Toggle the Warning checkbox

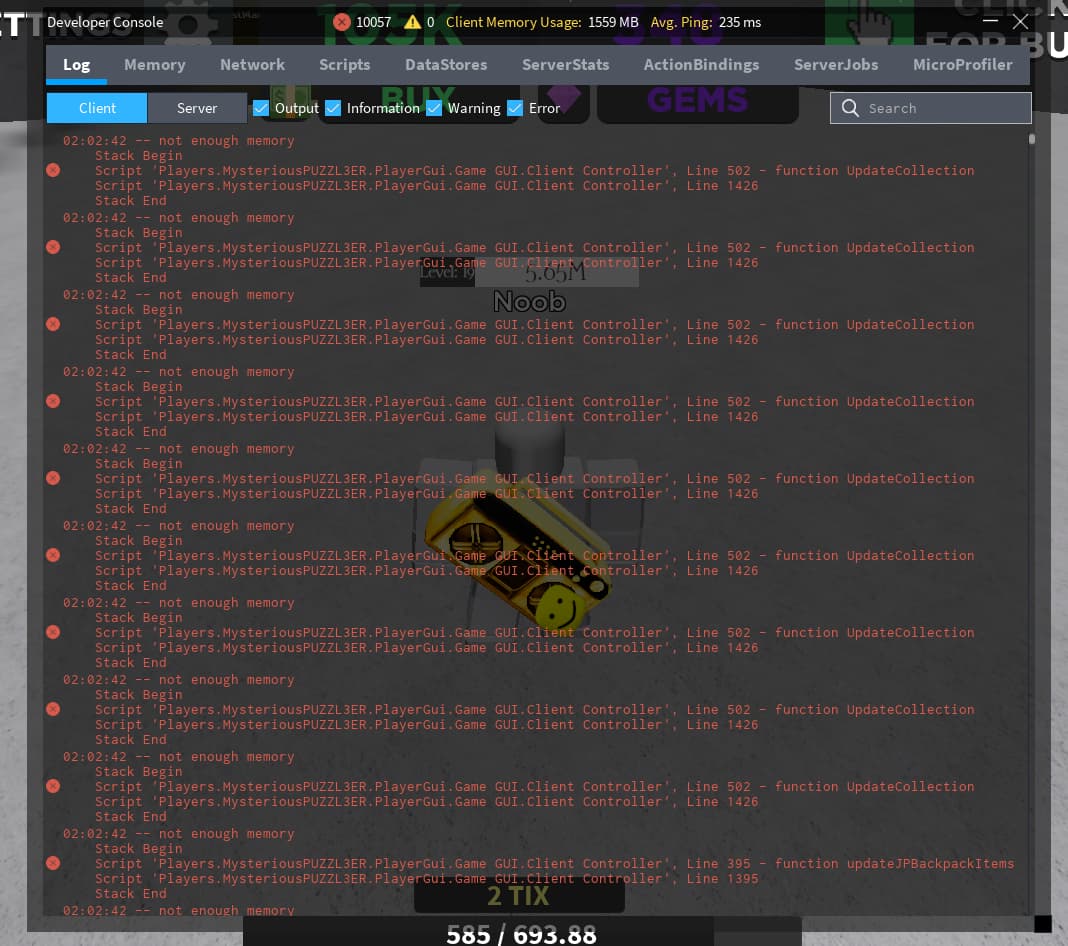(433, 108)
